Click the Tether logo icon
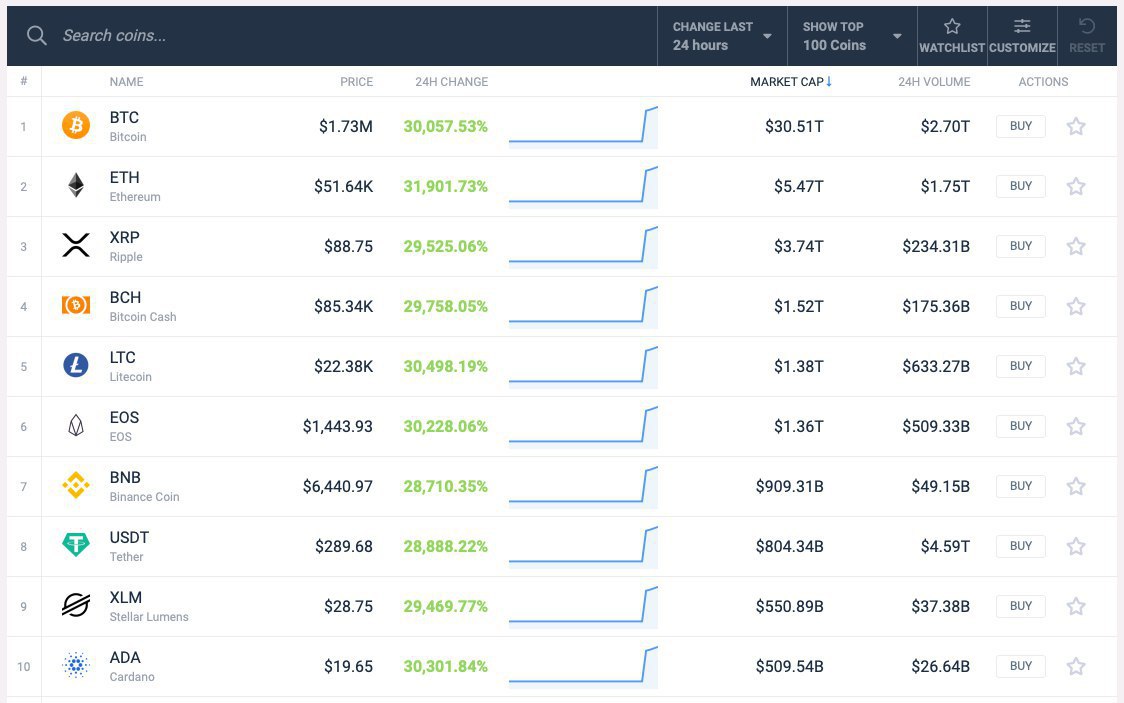Viewport: 1124px width, 703px height. [x=76, y=545]
